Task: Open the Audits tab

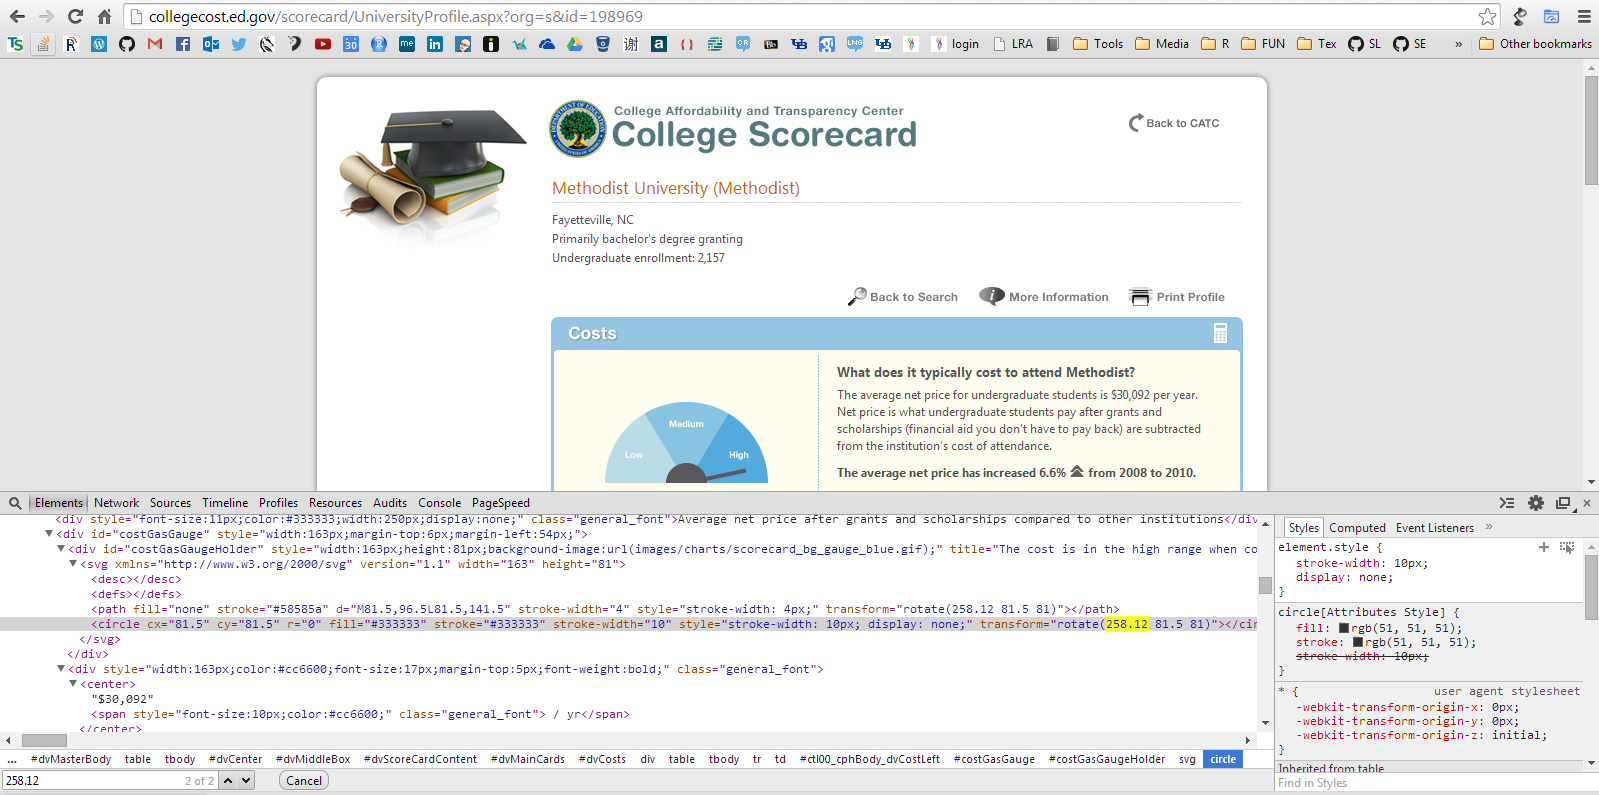Action: point(390,503)
